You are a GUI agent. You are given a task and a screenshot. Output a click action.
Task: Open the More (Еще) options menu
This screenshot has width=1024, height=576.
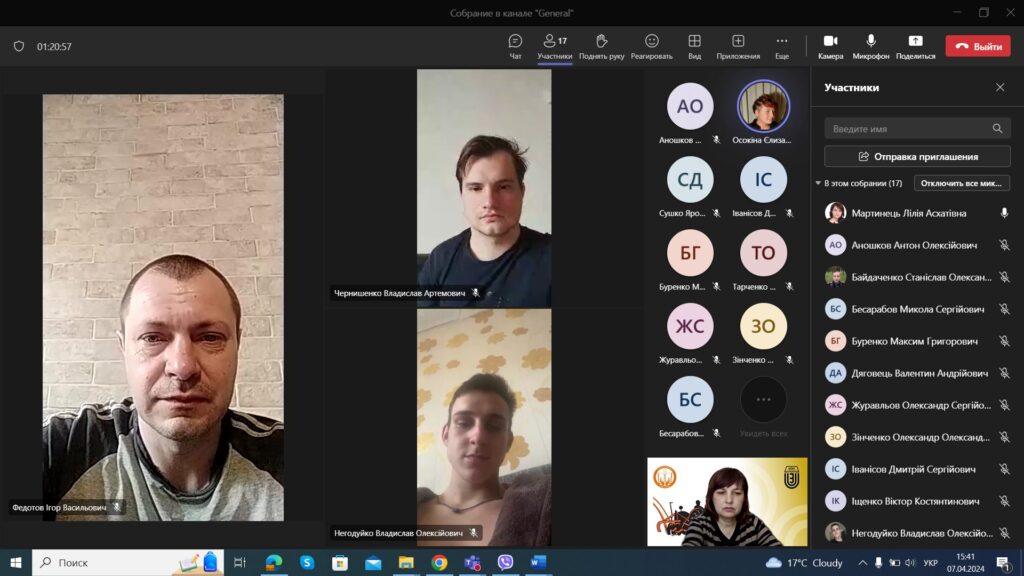click(x=781, y=45)
